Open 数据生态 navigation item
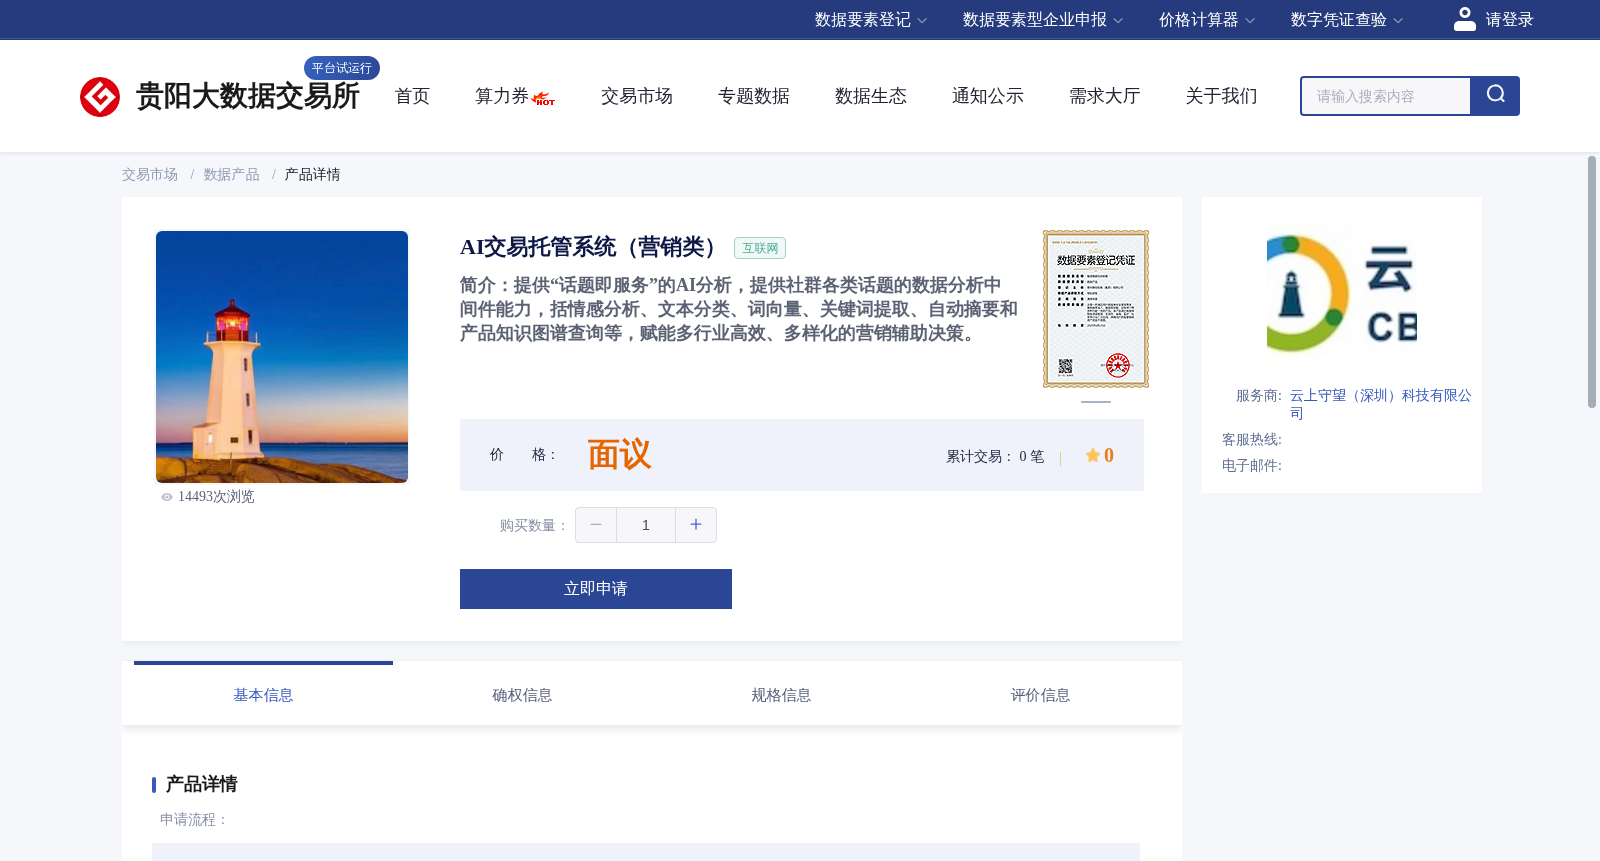The image size is (1600, 861). pyautogui.click(x=871, y=96)
